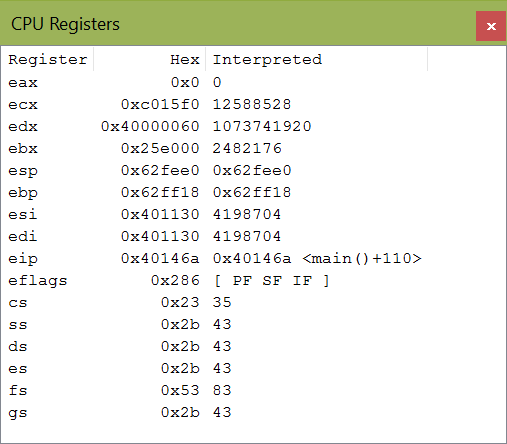
Task: Select the eflags register row
Action: (253, 280)
